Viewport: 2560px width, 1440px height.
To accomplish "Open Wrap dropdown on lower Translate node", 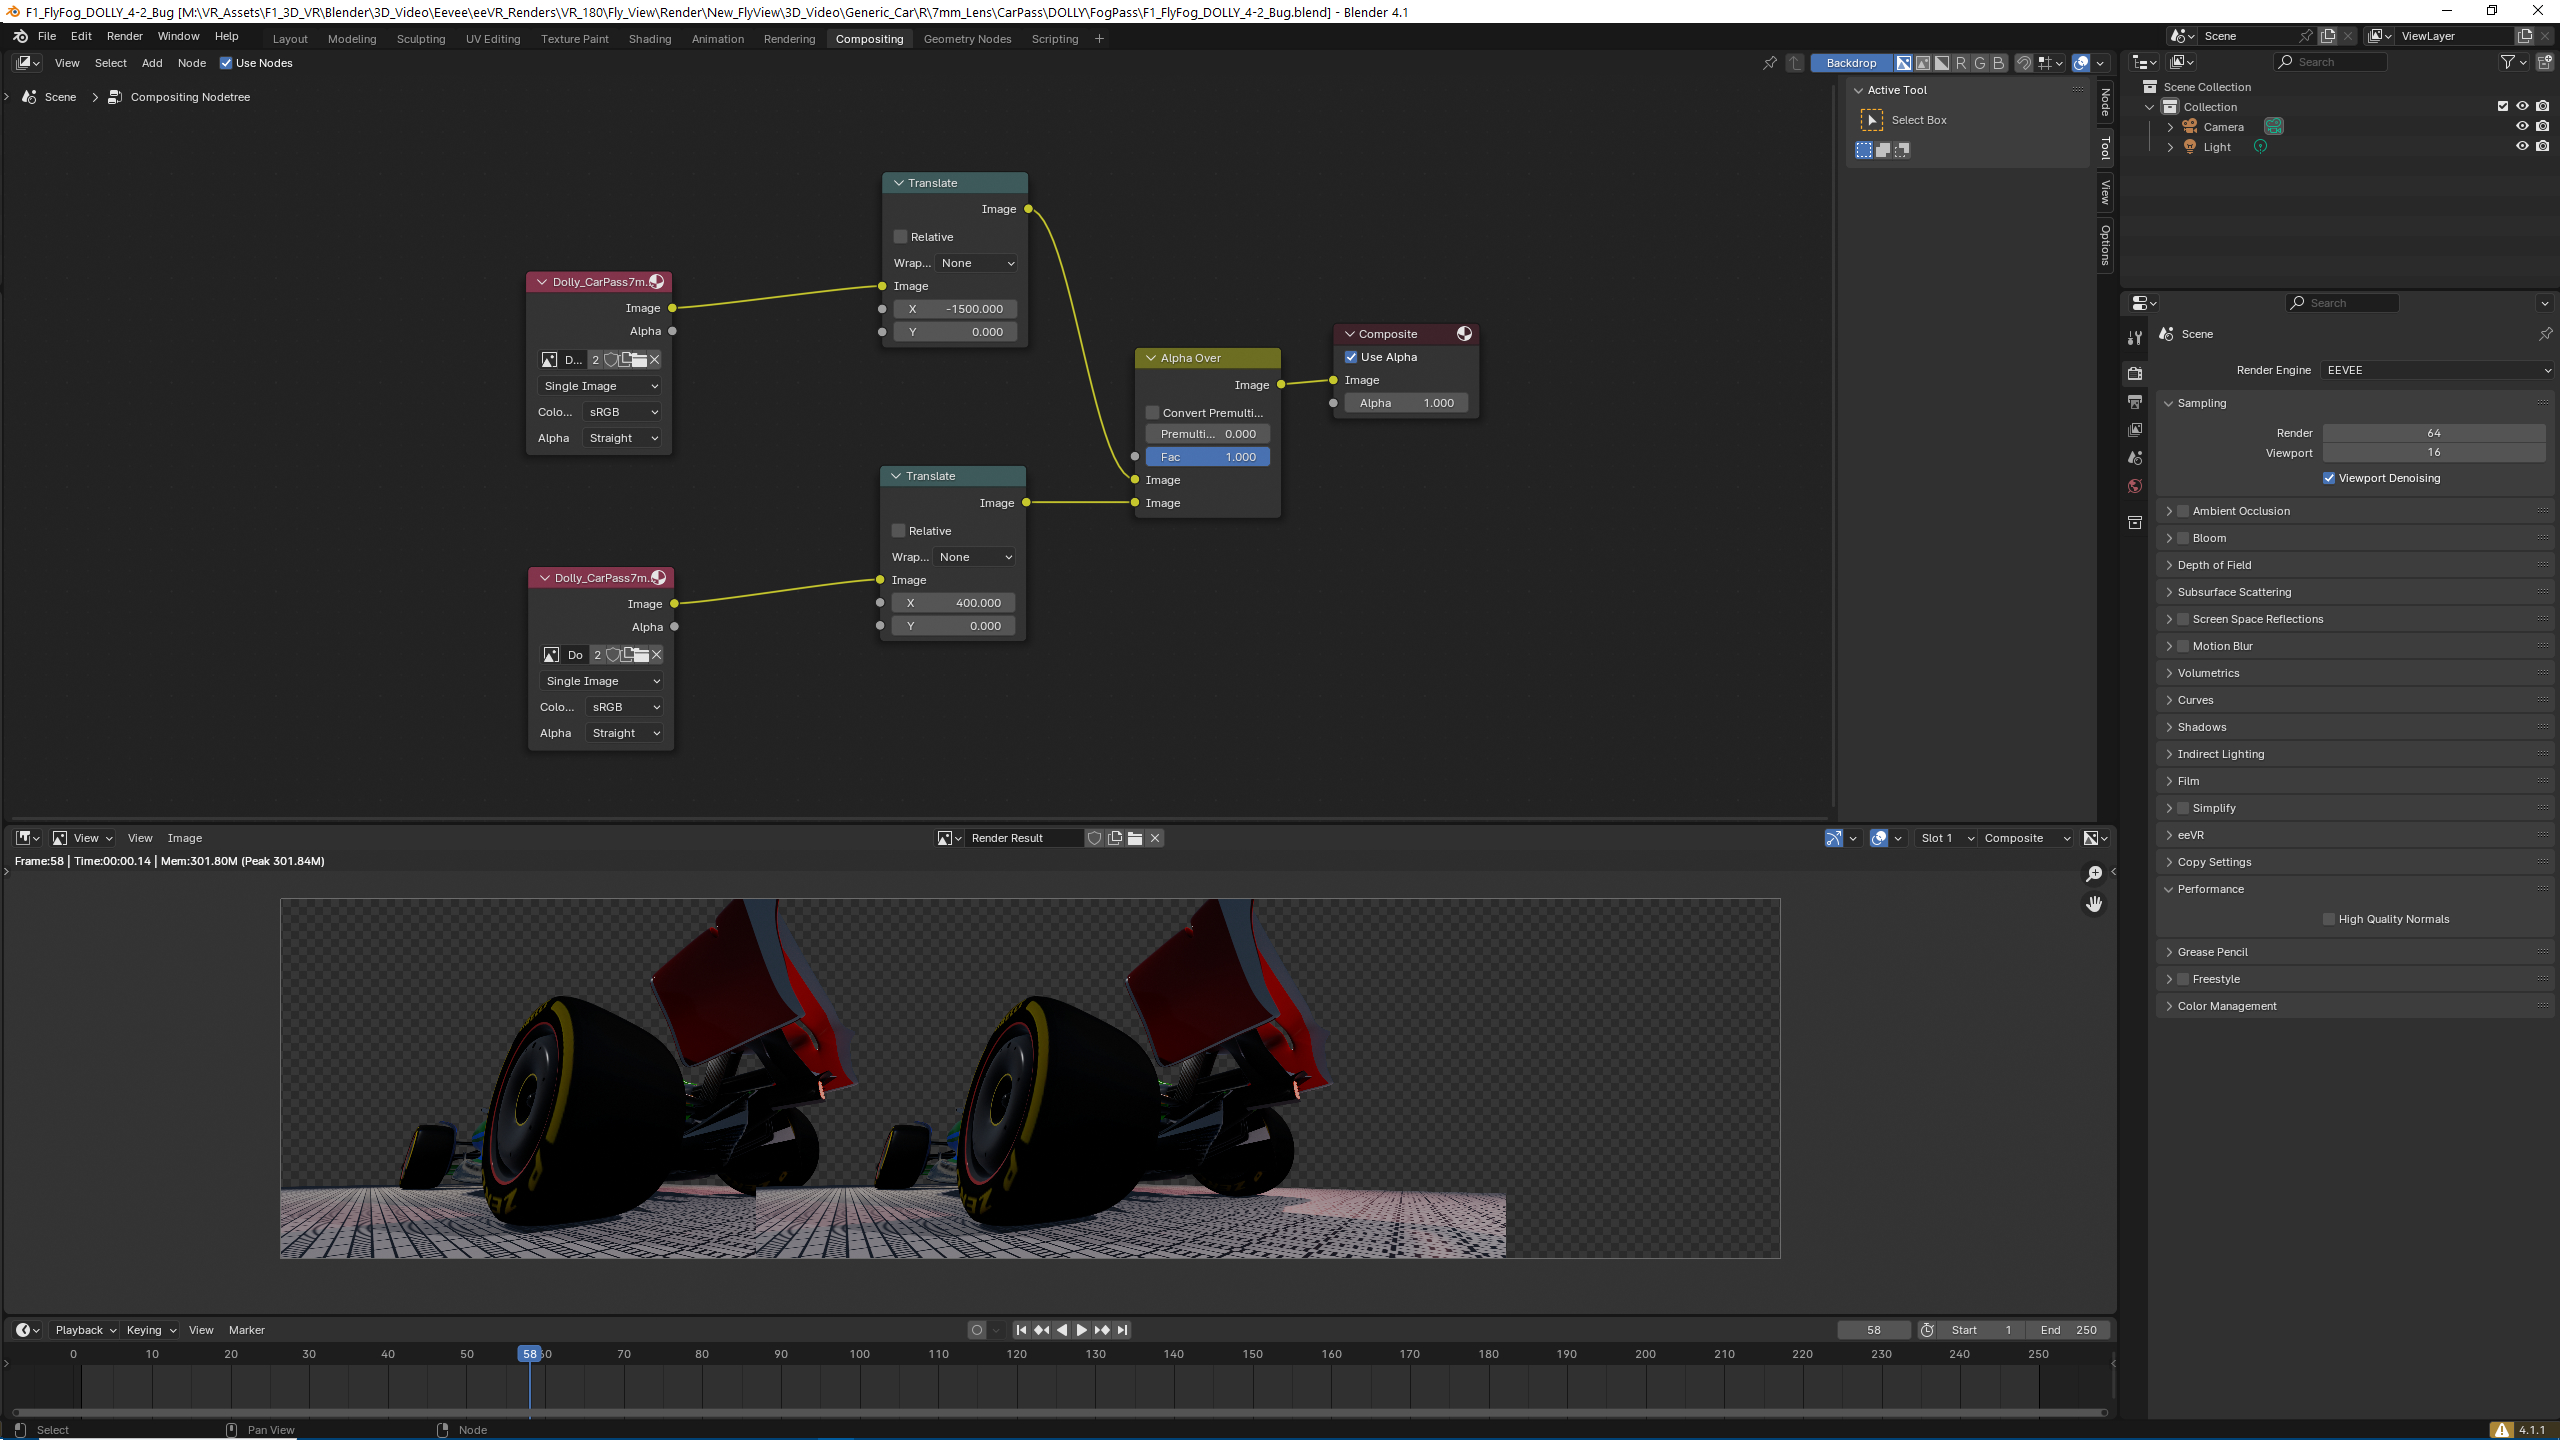I will [975, 557].
